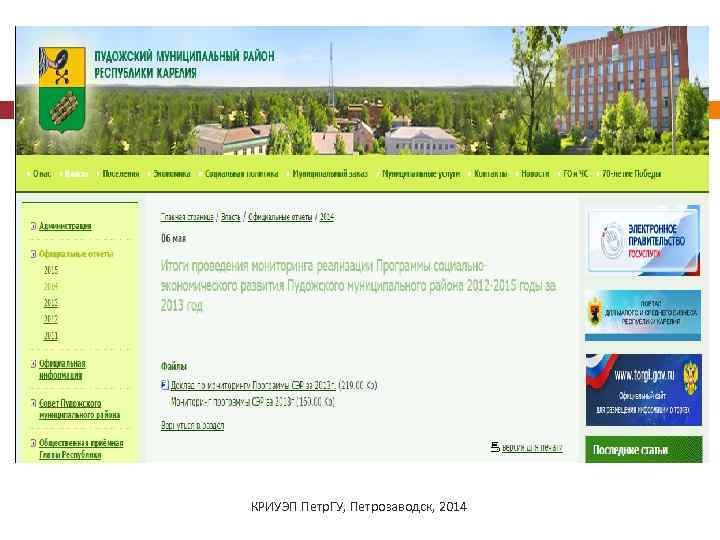Open Совет Пудожского муниципального района link

79,409
